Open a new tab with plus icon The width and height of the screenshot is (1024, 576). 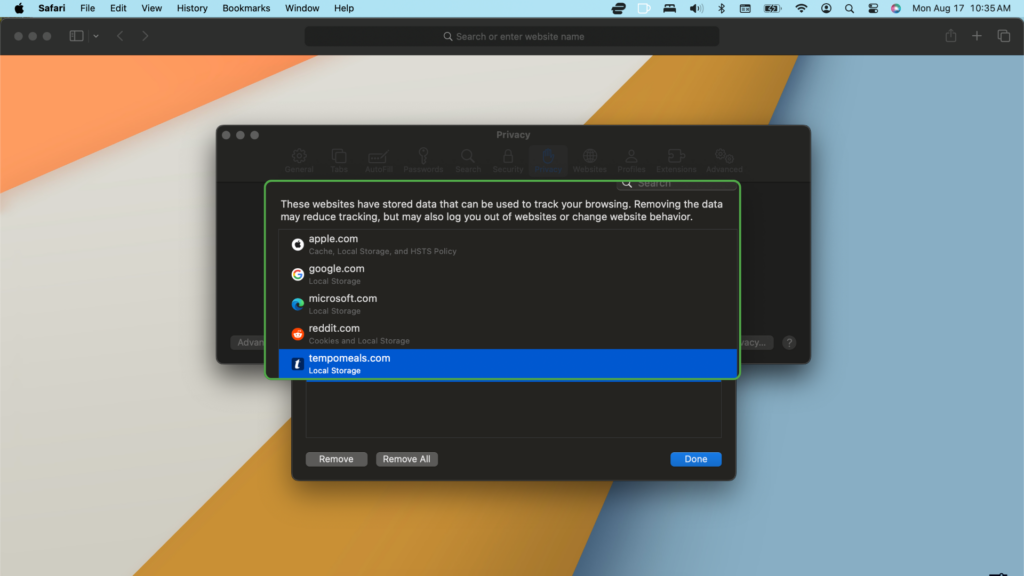977,36
